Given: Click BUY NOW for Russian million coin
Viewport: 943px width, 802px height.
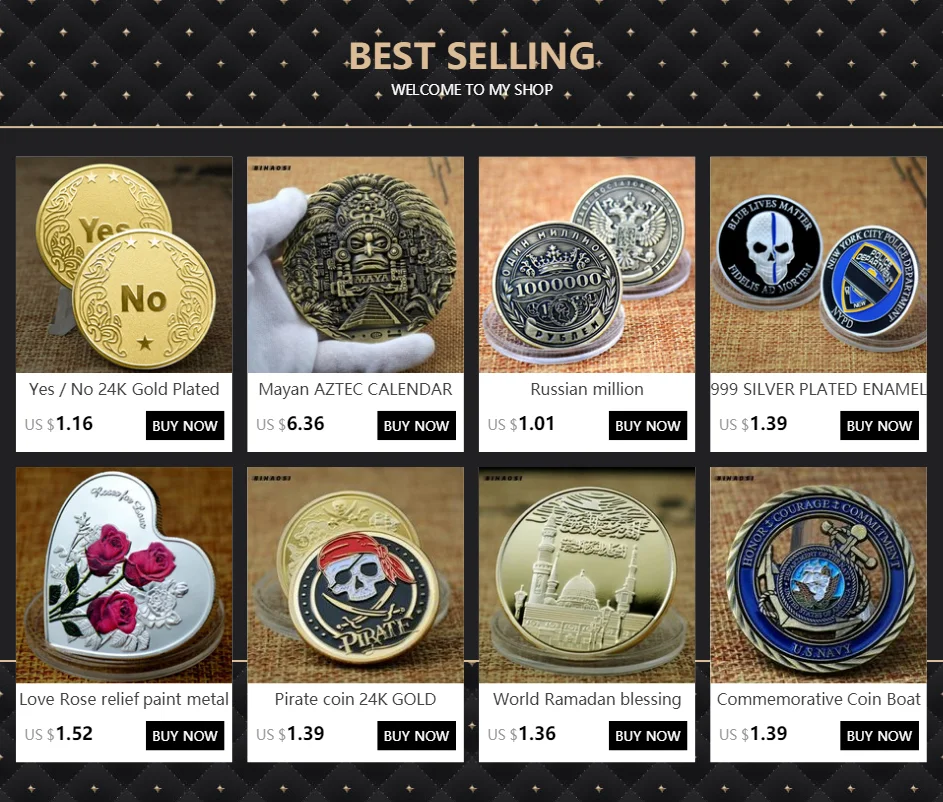Looking at the screenshot, I should (x=648, y=426).
